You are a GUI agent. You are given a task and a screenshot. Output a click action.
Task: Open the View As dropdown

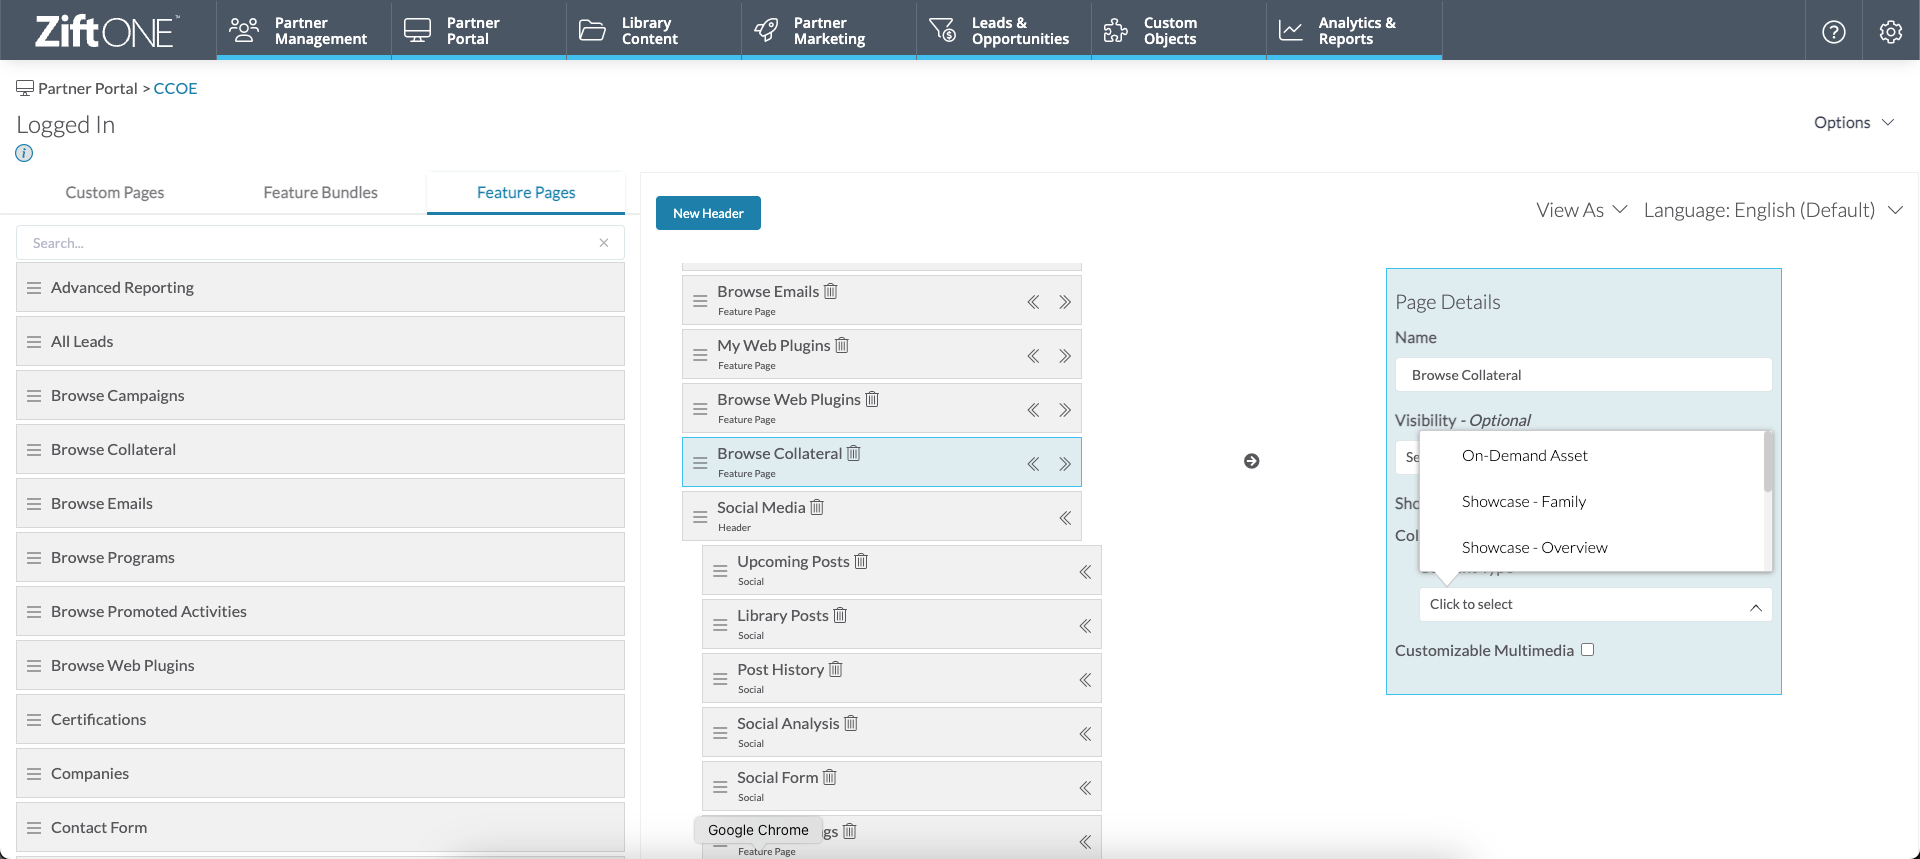click(x=1582, y=210)
